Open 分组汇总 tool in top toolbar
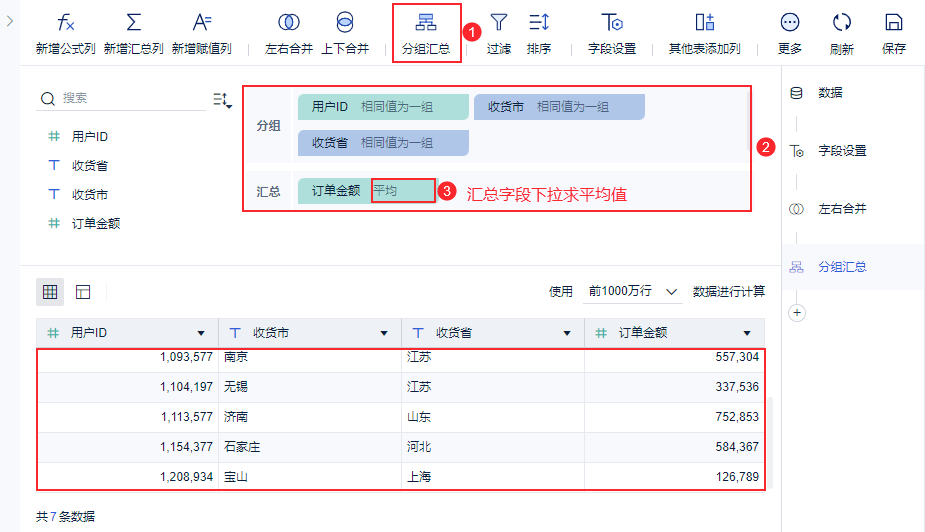 tap(426, 34)
